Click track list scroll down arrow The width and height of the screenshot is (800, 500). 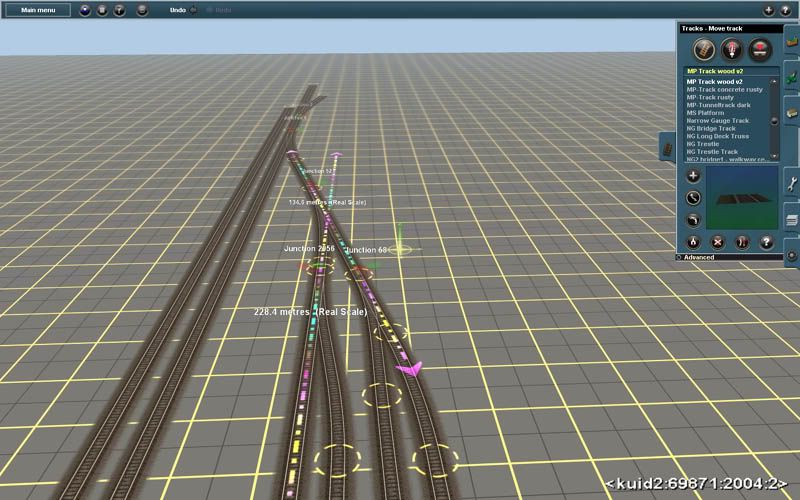774,156
